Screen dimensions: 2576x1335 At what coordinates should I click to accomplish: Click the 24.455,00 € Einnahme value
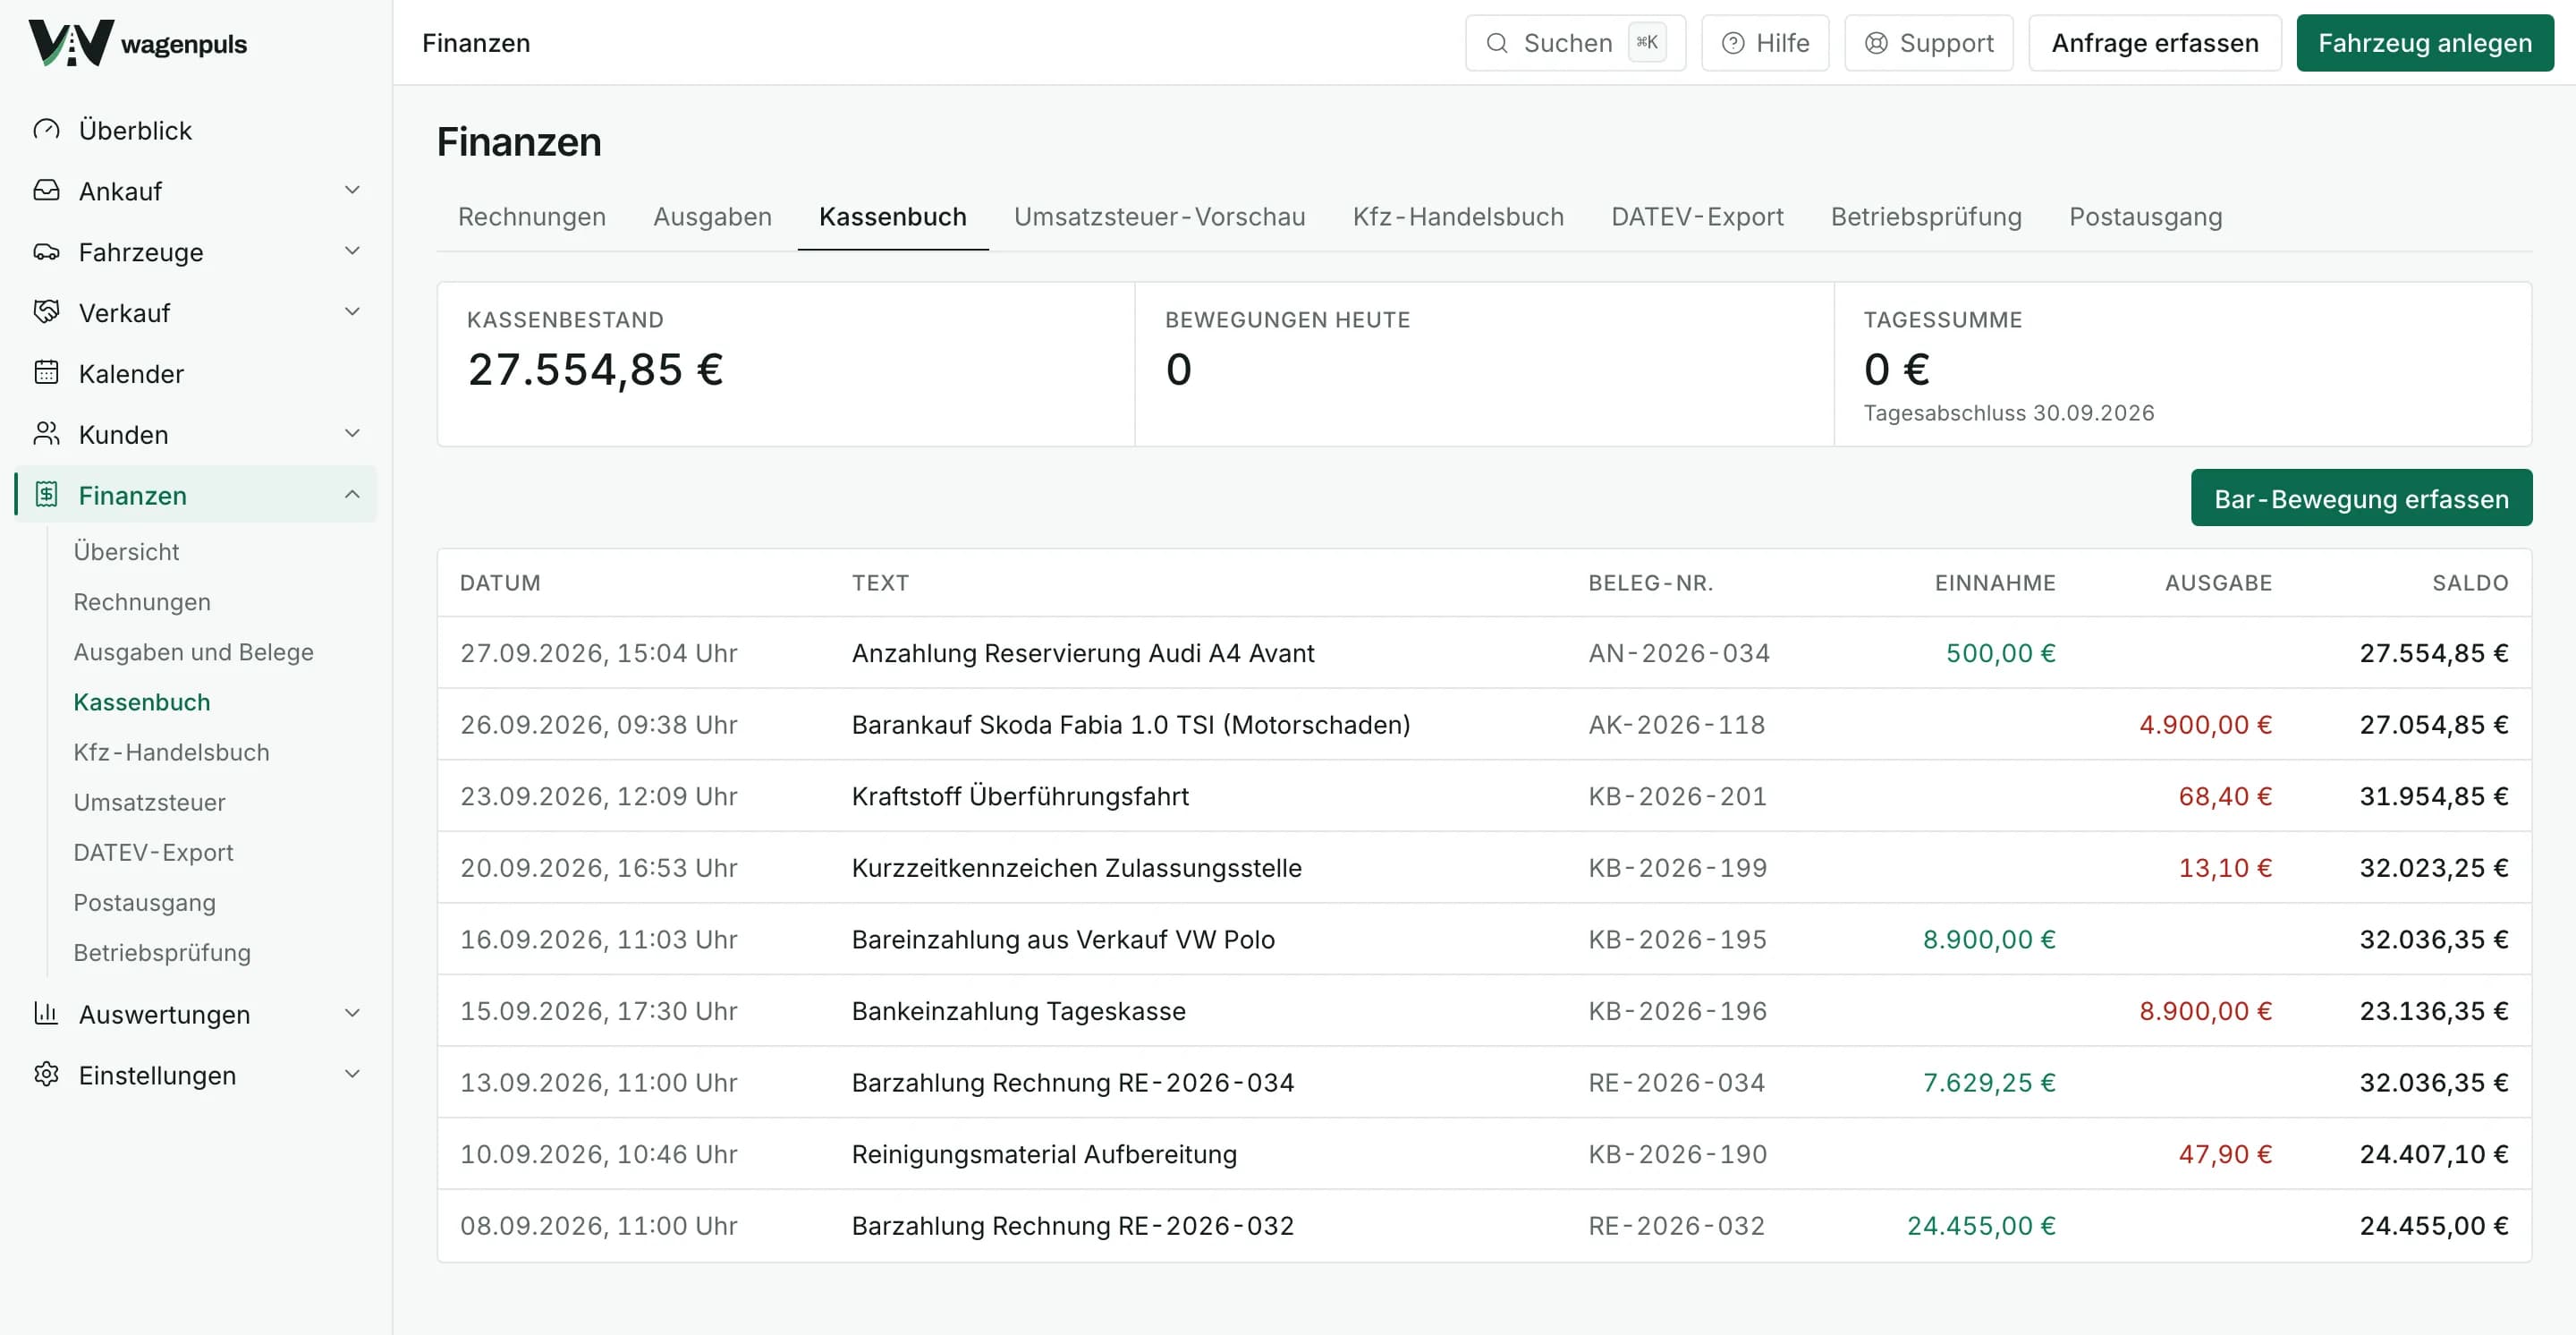point(1981,1226)
